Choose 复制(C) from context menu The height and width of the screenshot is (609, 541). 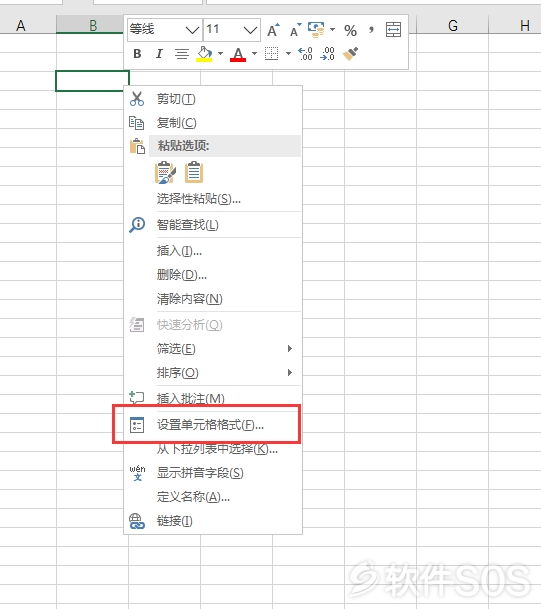click(x=213, y=123)
